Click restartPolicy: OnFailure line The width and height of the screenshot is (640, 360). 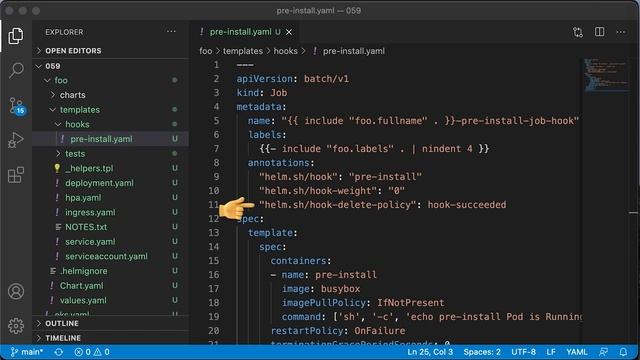(338, 331)
